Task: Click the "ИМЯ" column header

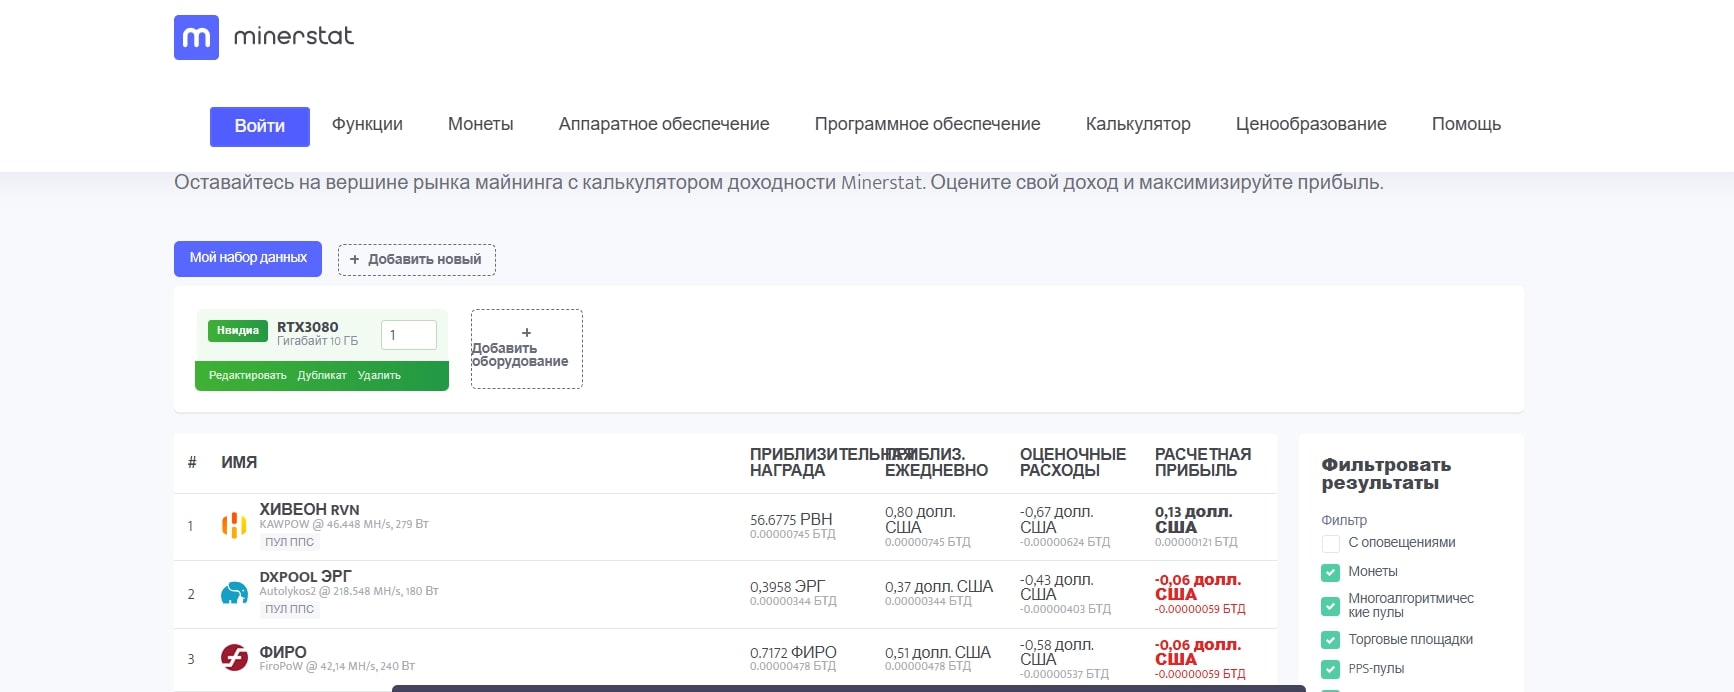Action: [239, 462]
